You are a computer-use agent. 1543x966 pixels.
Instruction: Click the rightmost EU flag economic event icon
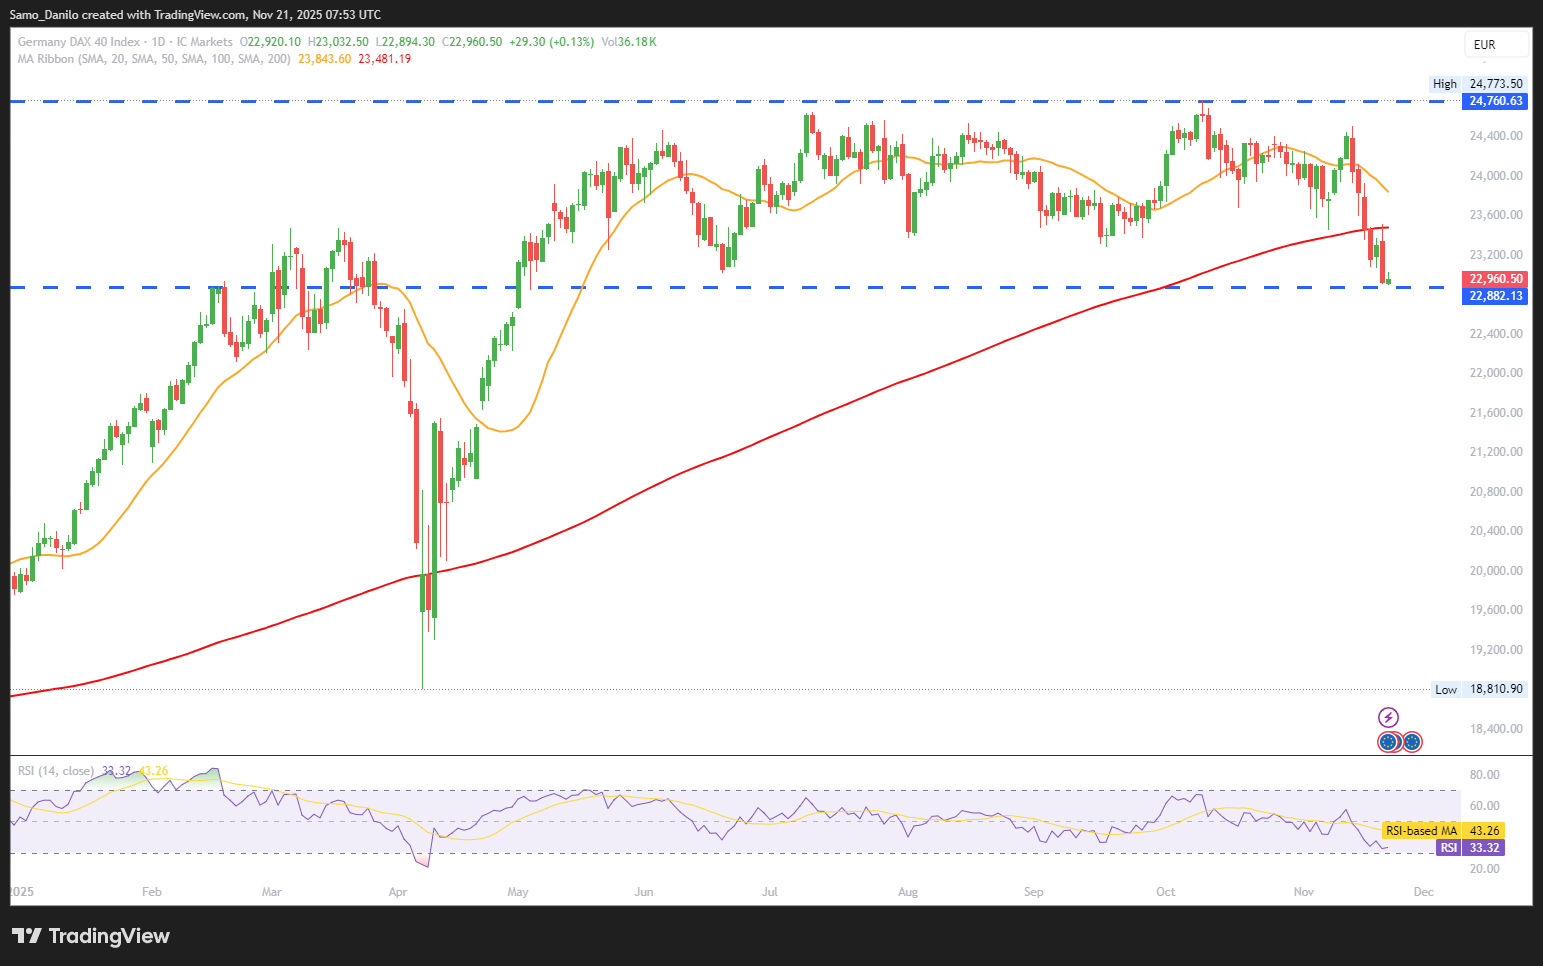(x=1411, y=742)
